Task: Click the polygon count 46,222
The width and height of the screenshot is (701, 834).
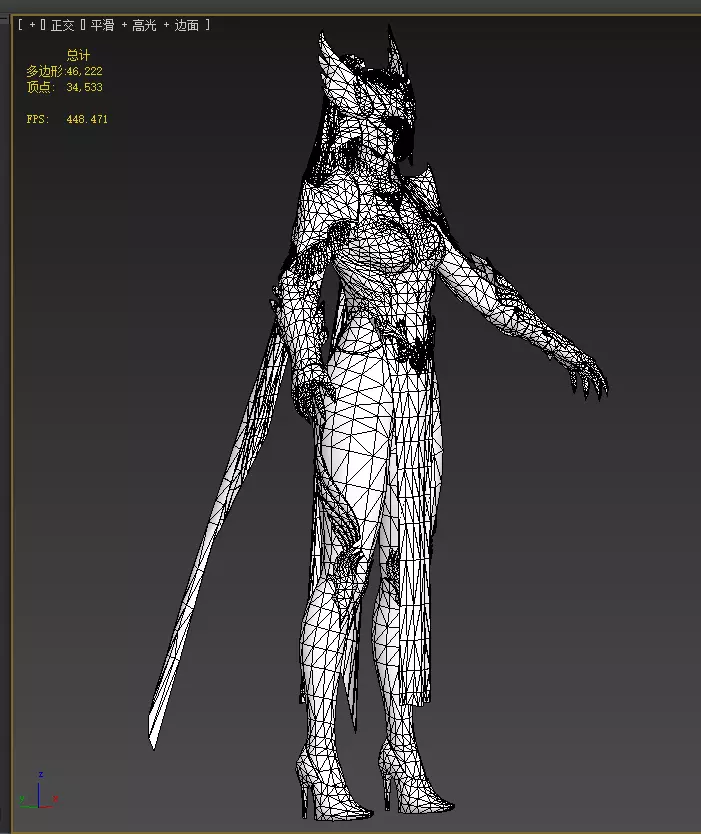Action: point(85,71)
